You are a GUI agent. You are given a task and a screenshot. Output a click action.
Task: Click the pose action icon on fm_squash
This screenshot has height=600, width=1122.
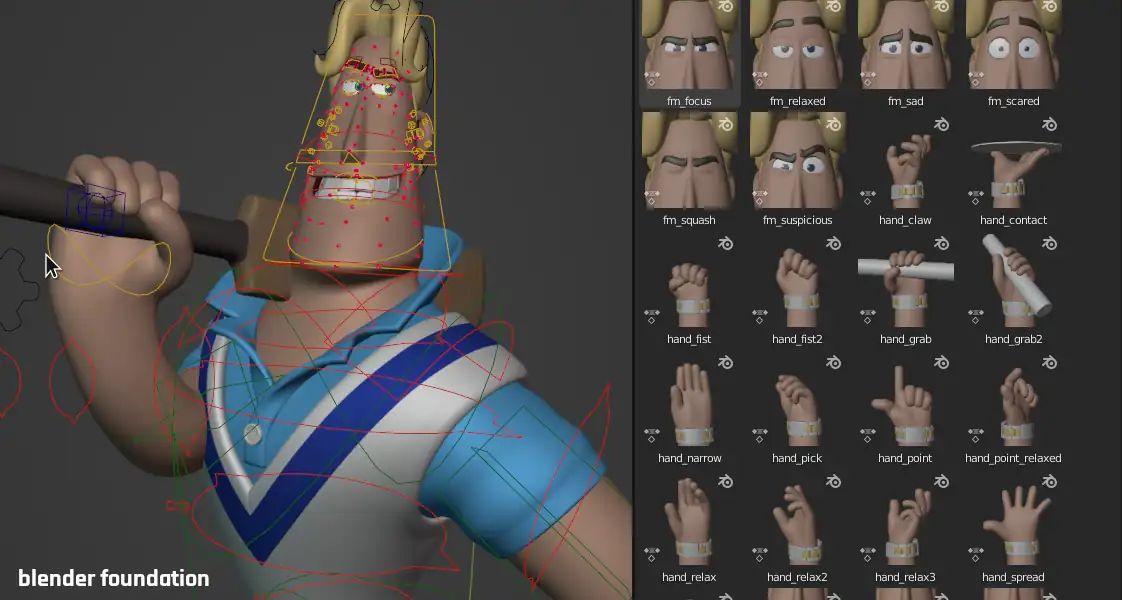coord(651,197)
